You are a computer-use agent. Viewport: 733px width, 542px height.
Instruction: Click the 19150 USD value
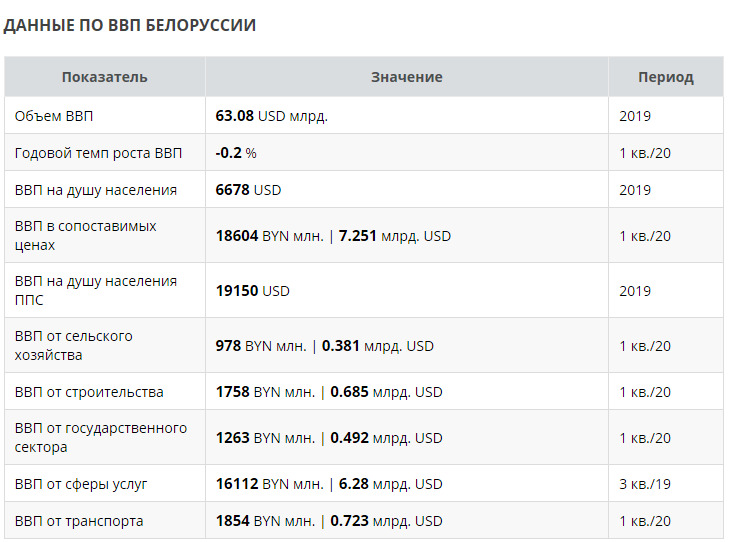(x=252, y=291)
